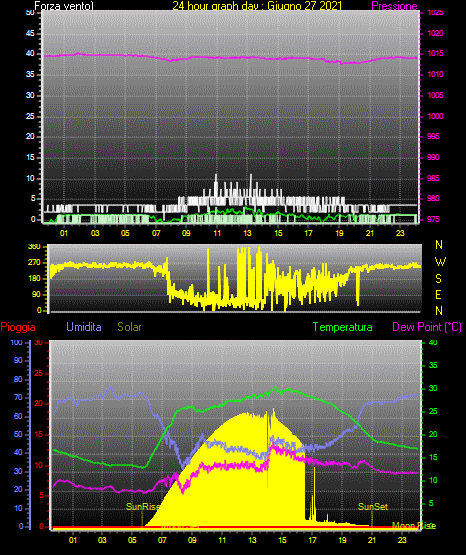Click the Temperatura legend label
Image resolution: width=466 pixels, height=555 pixels.
coord(343,327)
